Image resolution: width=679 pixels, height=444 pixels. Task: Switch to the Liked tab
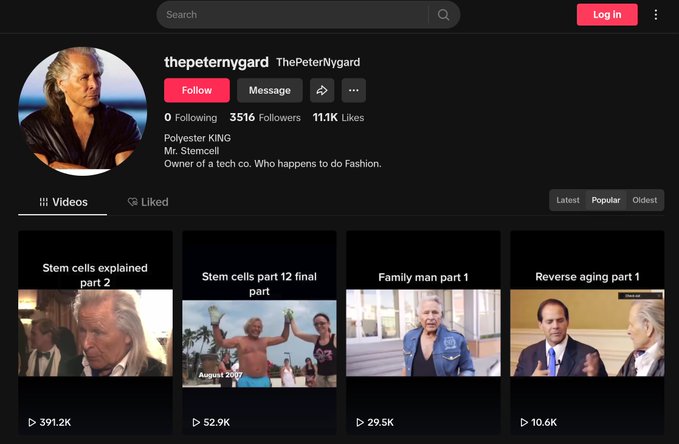148,202
